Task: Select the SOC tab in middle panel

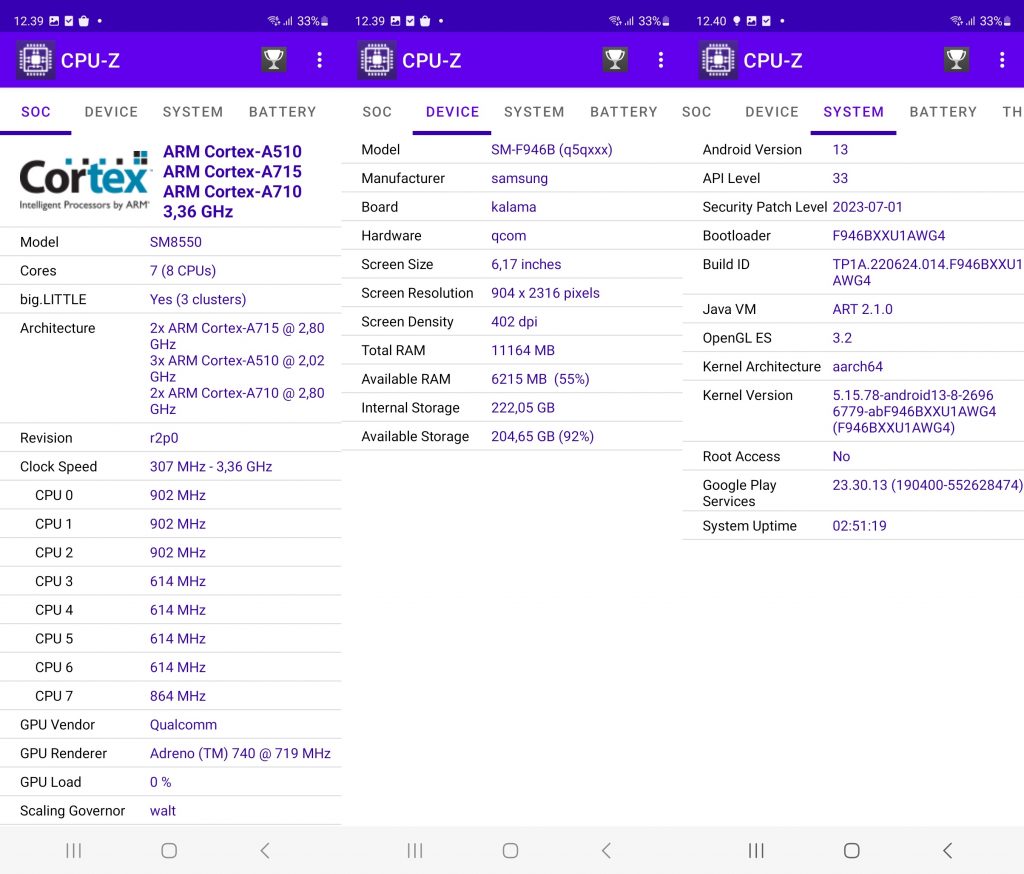Action: point(377,112)
